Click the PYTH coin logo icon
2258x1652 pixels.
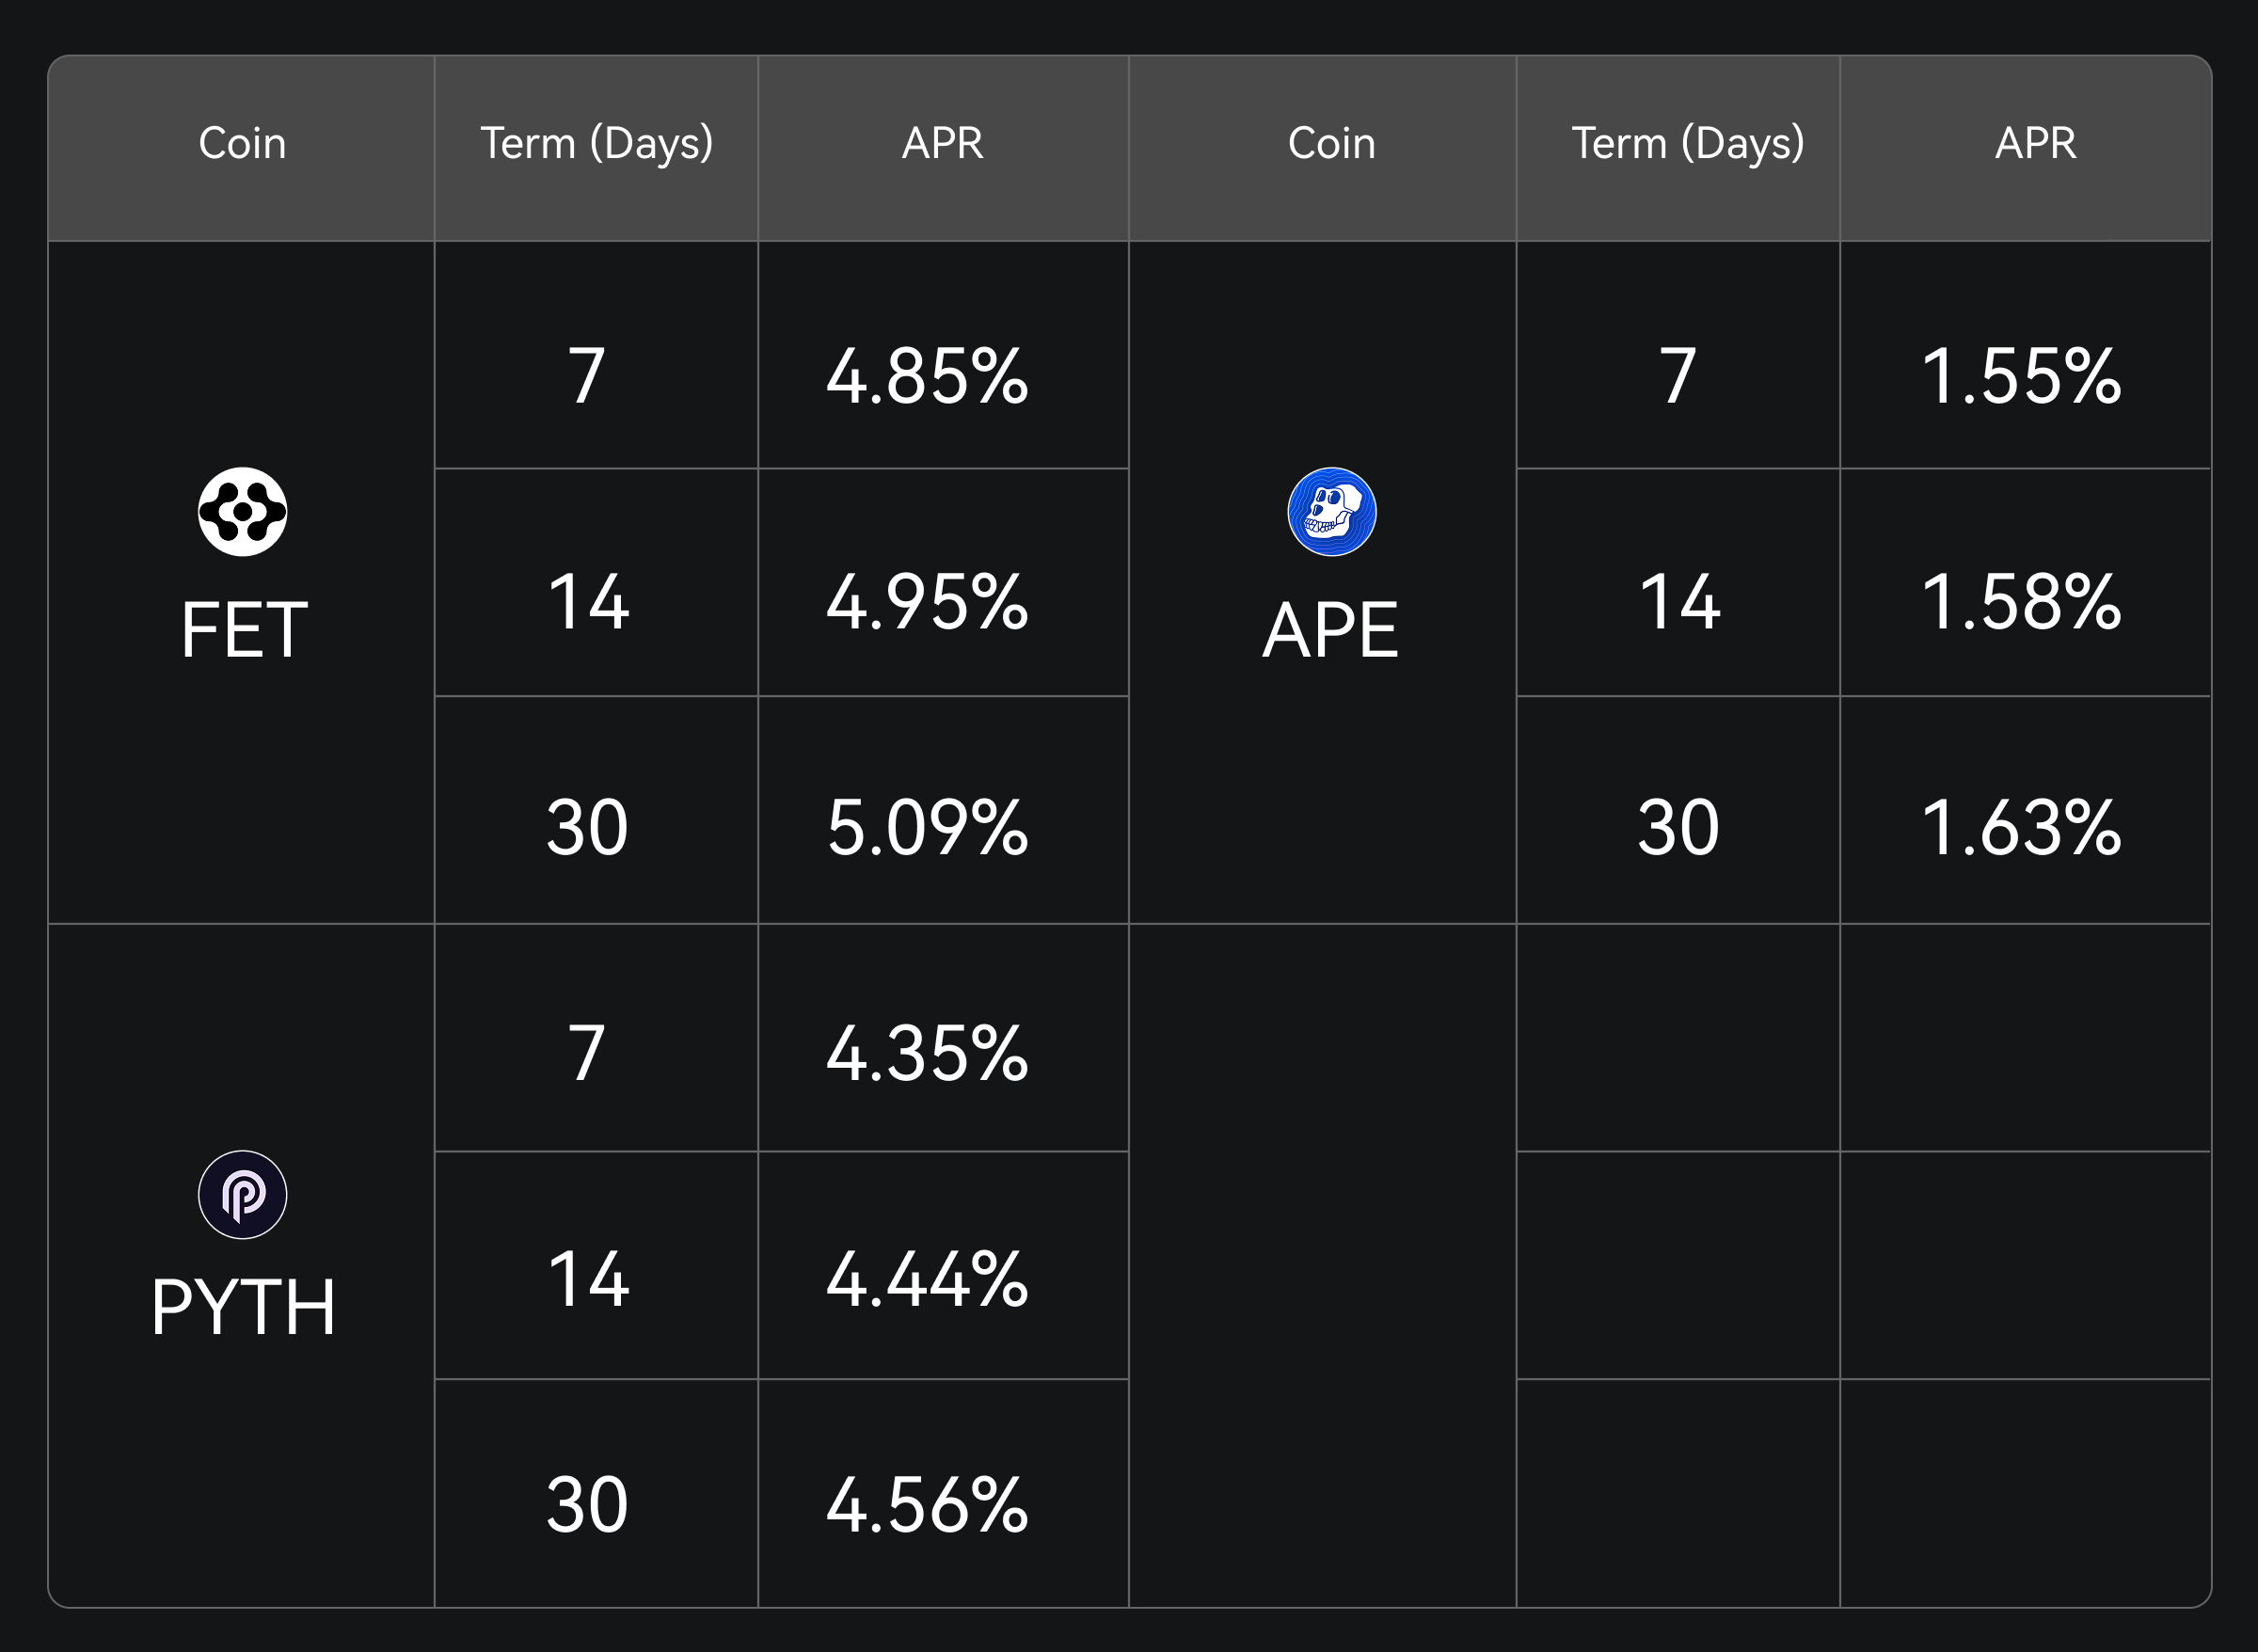coord(242,1194)
